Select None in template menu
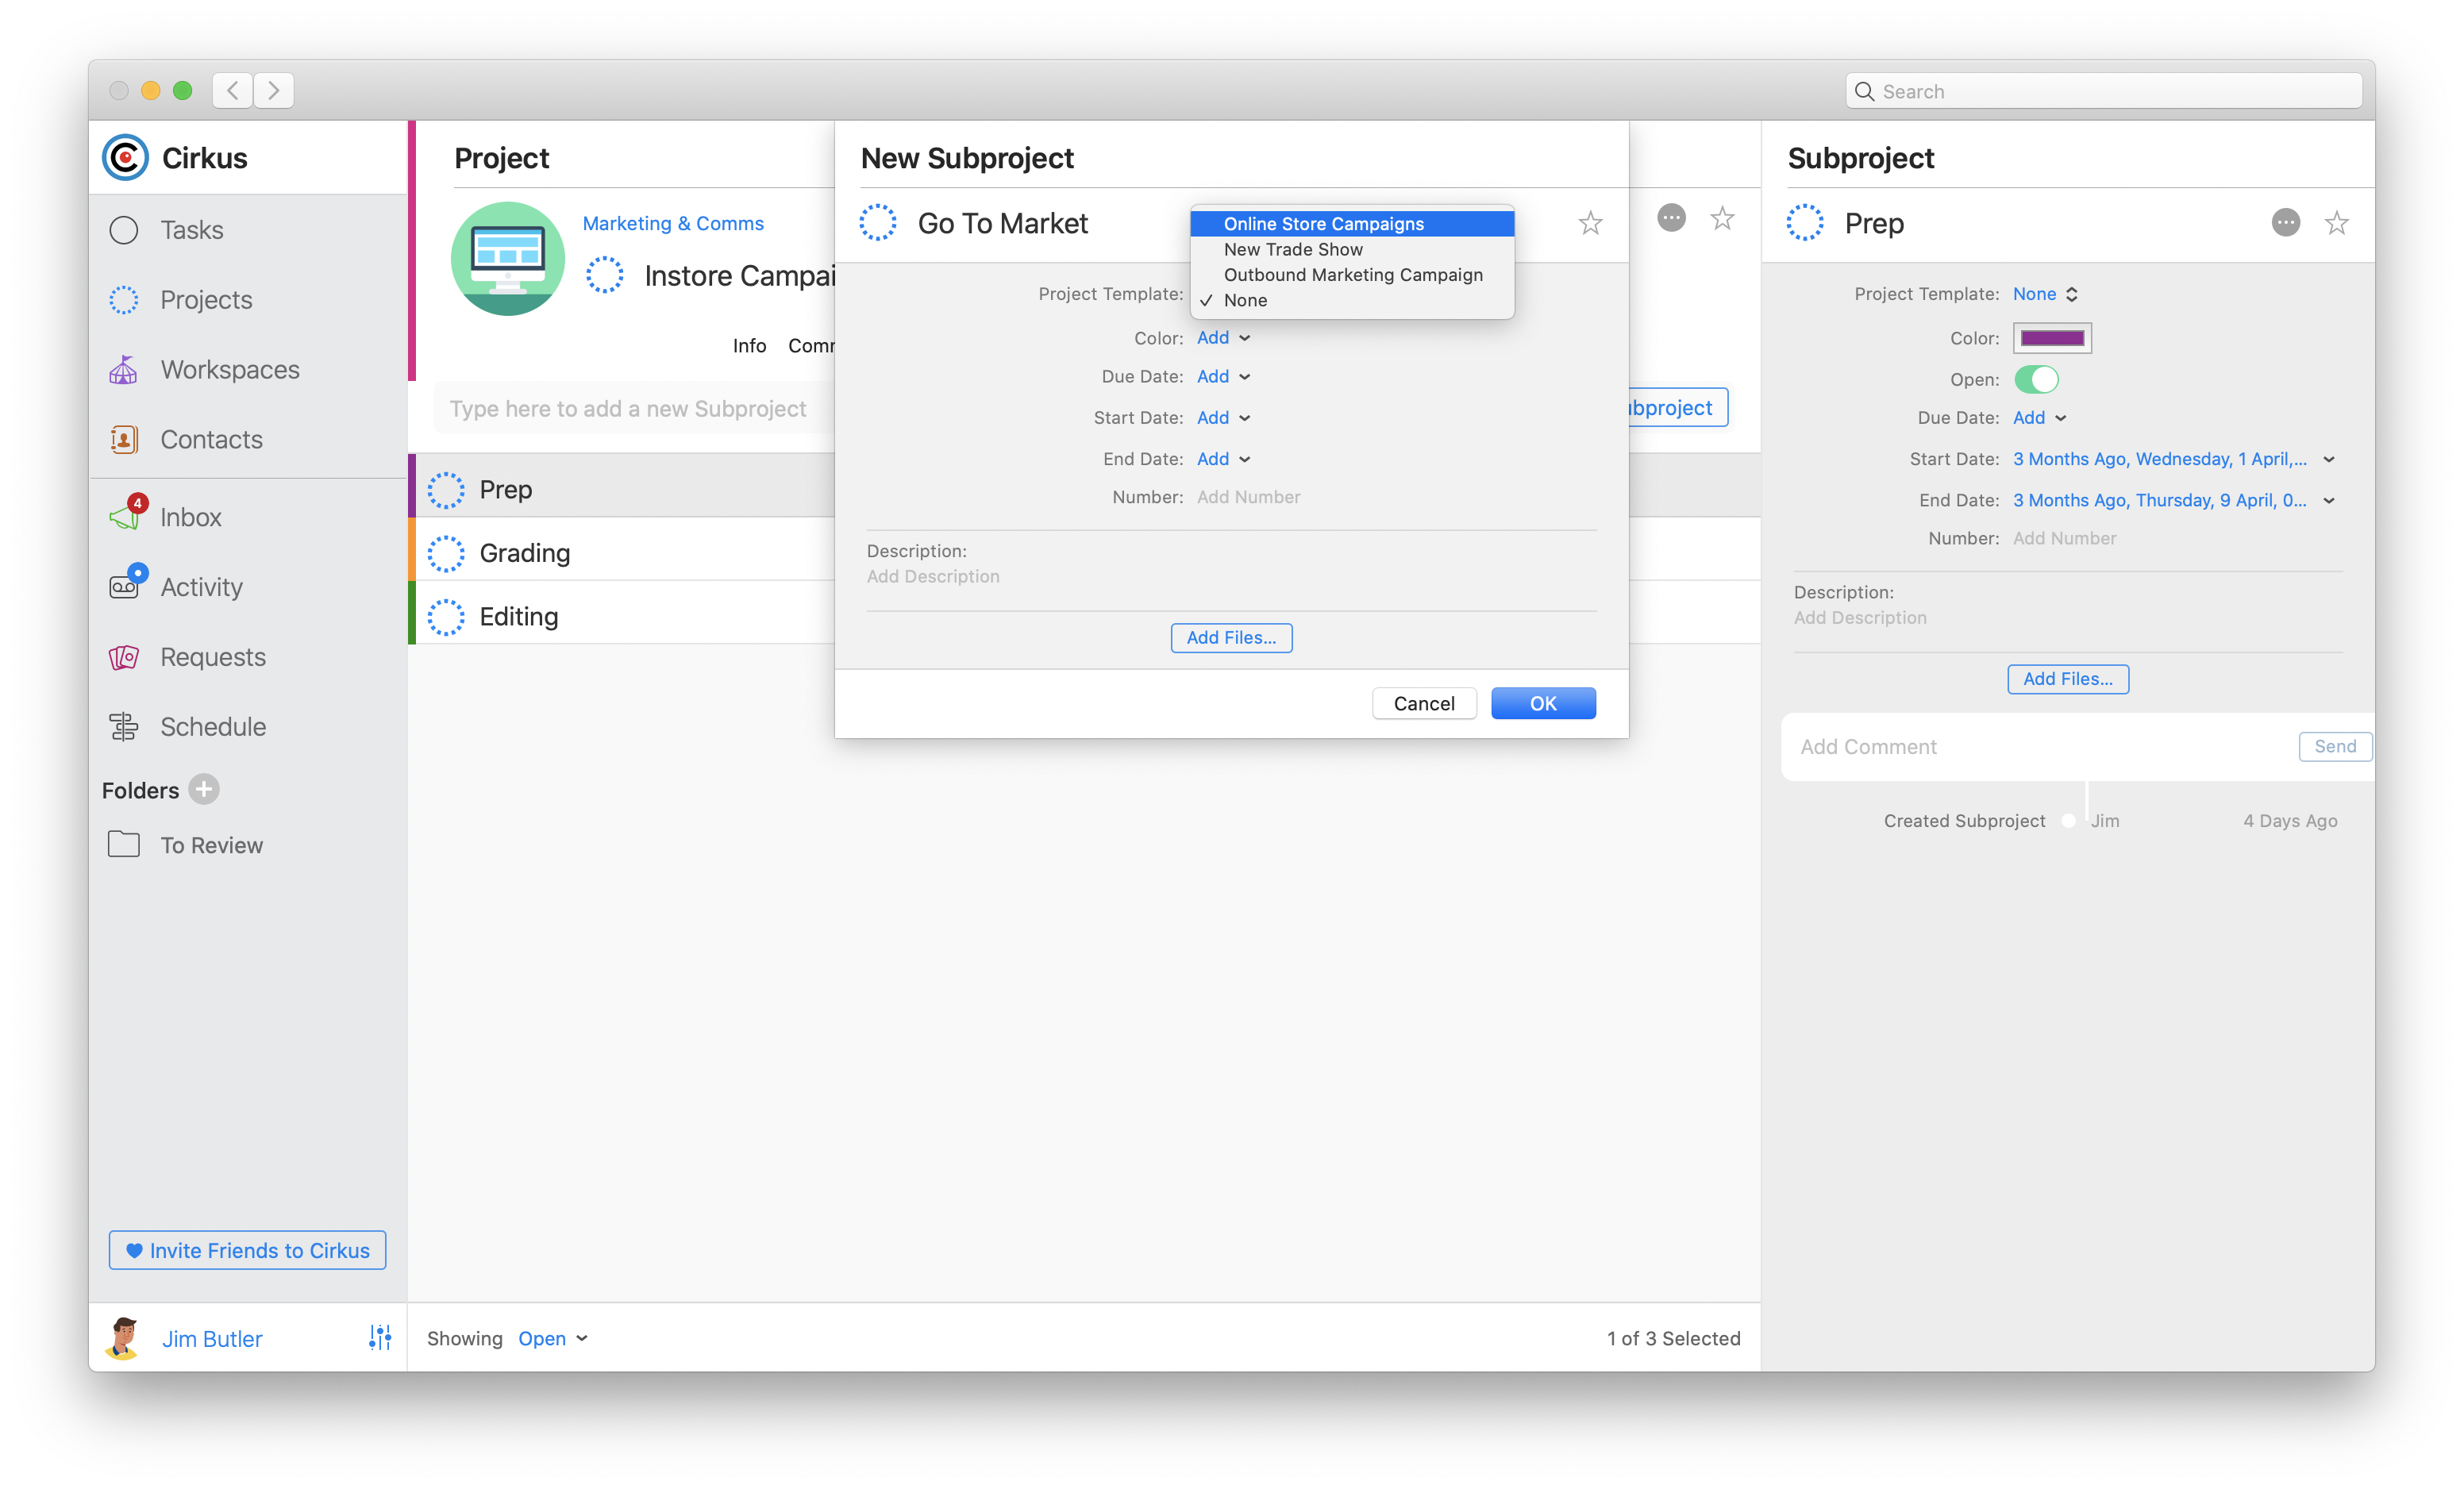Viewport: 2464px width, 1489px height. (1352, 301)
